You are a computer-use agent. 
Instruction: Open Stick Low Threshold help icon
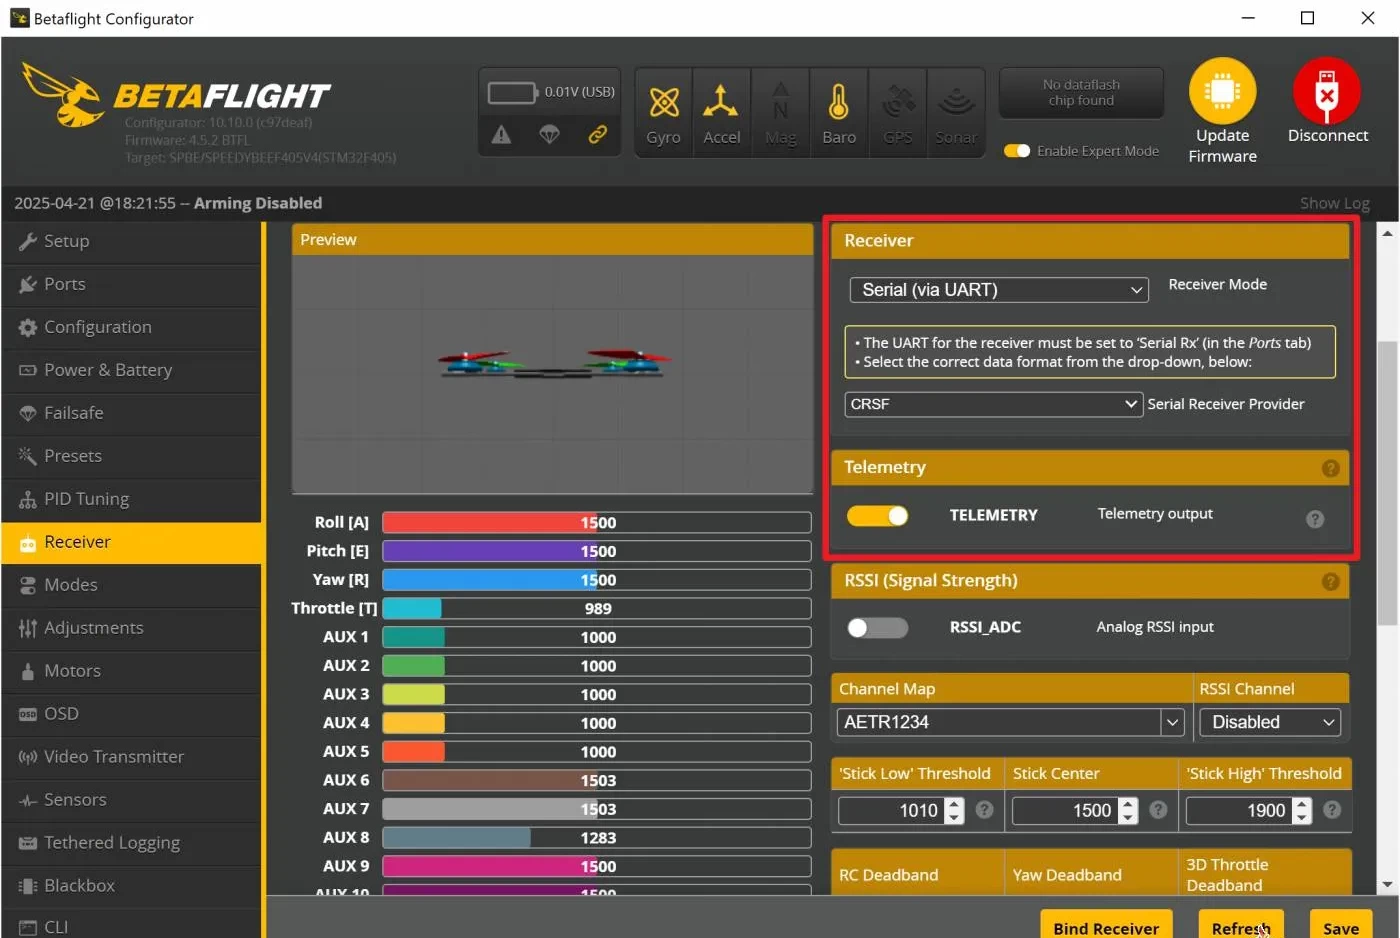coord(984,810)
